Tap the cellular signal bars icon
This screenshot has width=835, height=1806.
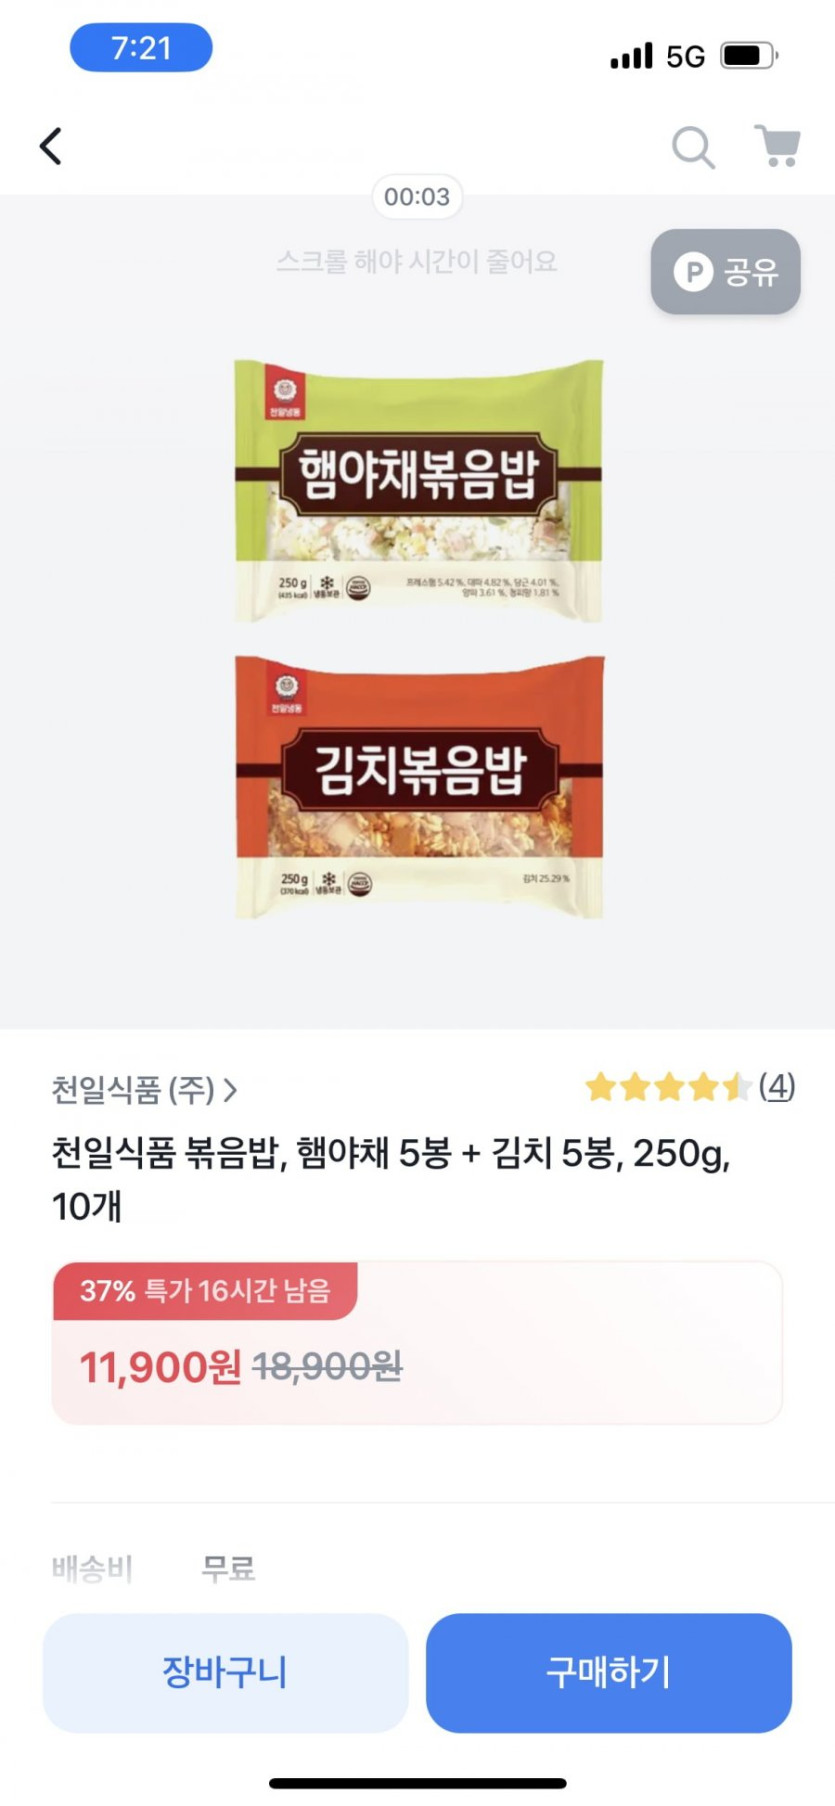632,56
